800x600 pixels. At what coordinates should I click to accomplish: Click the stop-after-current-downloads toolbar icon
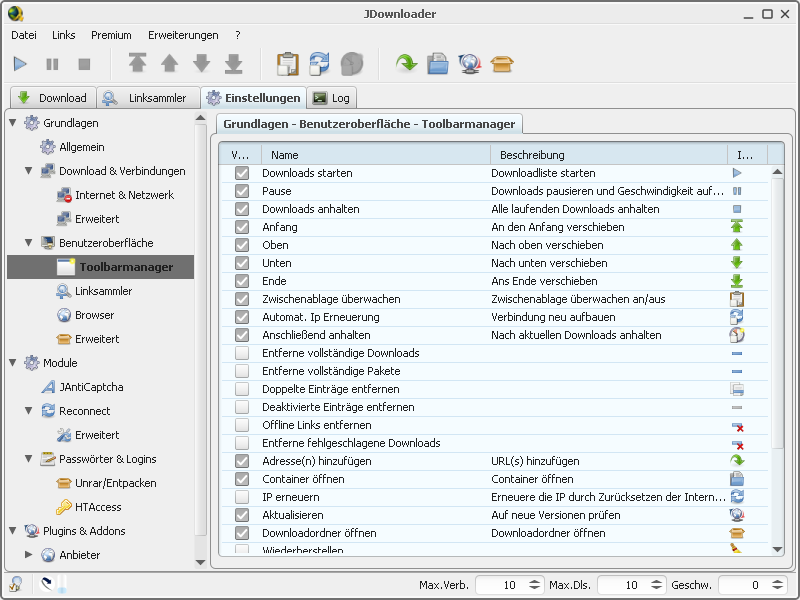coord(352,64)
